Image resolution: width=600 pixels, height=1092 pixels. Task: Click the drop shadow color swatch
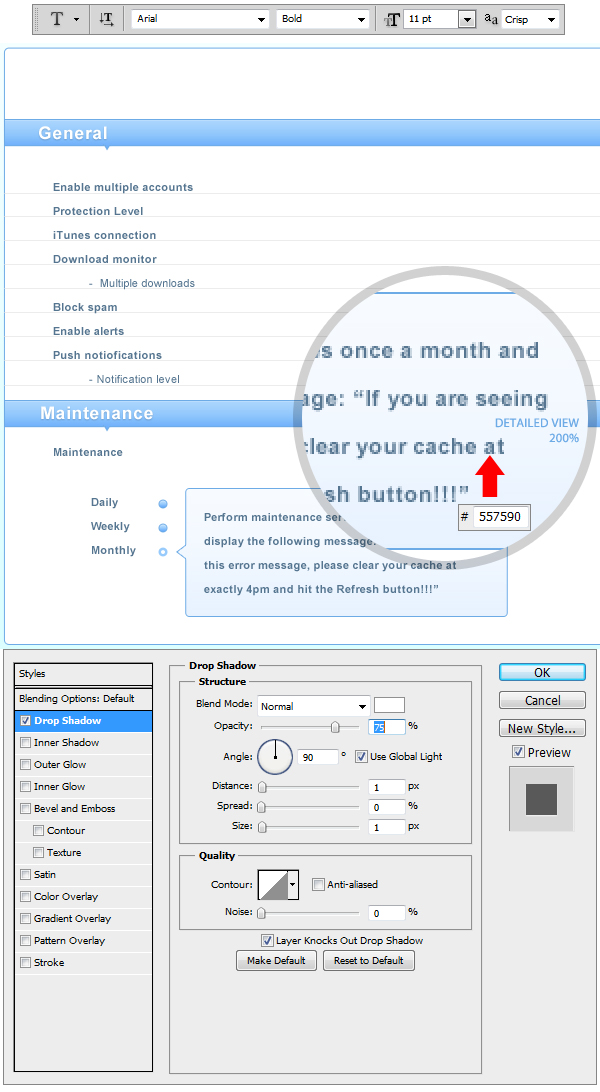point(389,705)
